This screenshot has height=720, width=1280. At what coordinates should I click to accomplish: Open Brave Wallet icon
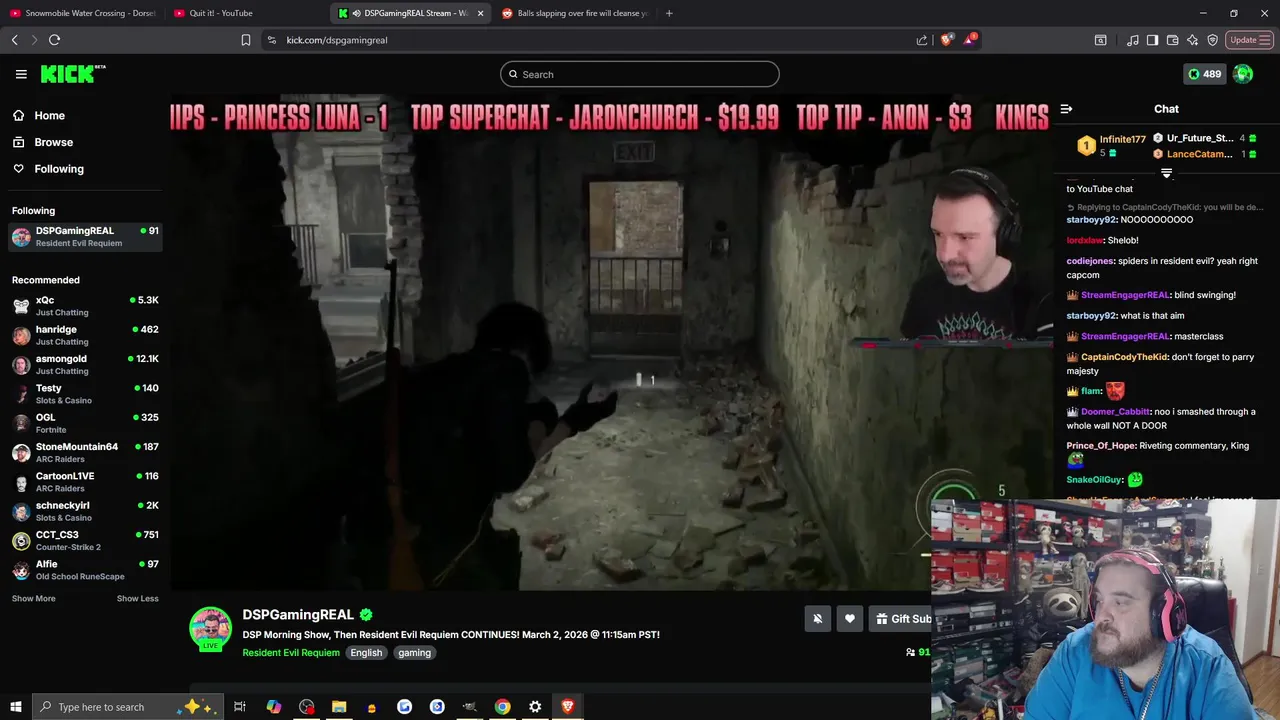pyautogui.click(x=1172, y=40)
